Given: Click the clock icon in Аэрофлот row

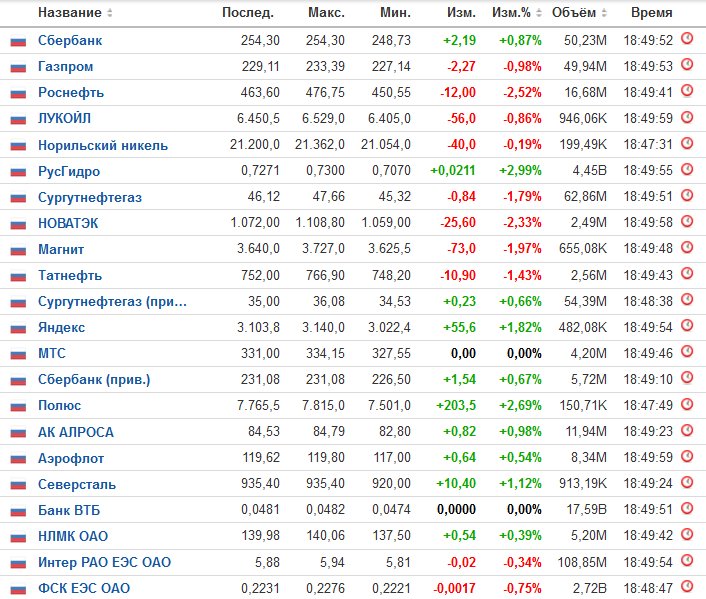Looking at the screenshot, I should point(687,456).
